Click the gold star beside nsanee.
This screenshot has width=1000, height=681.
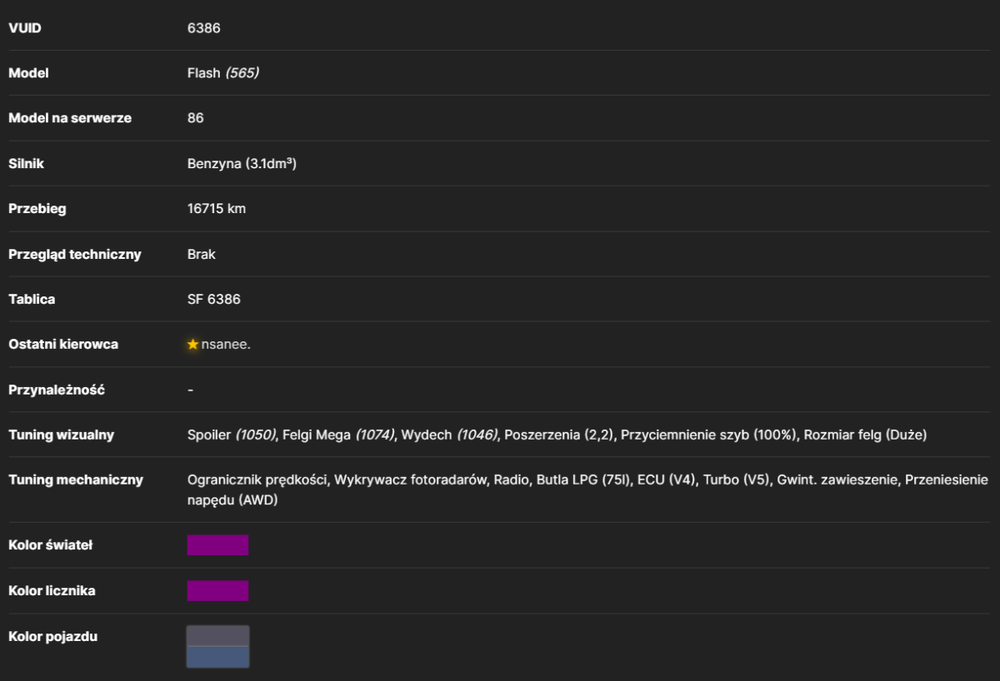pyautogui.click(x=193, y=344)
